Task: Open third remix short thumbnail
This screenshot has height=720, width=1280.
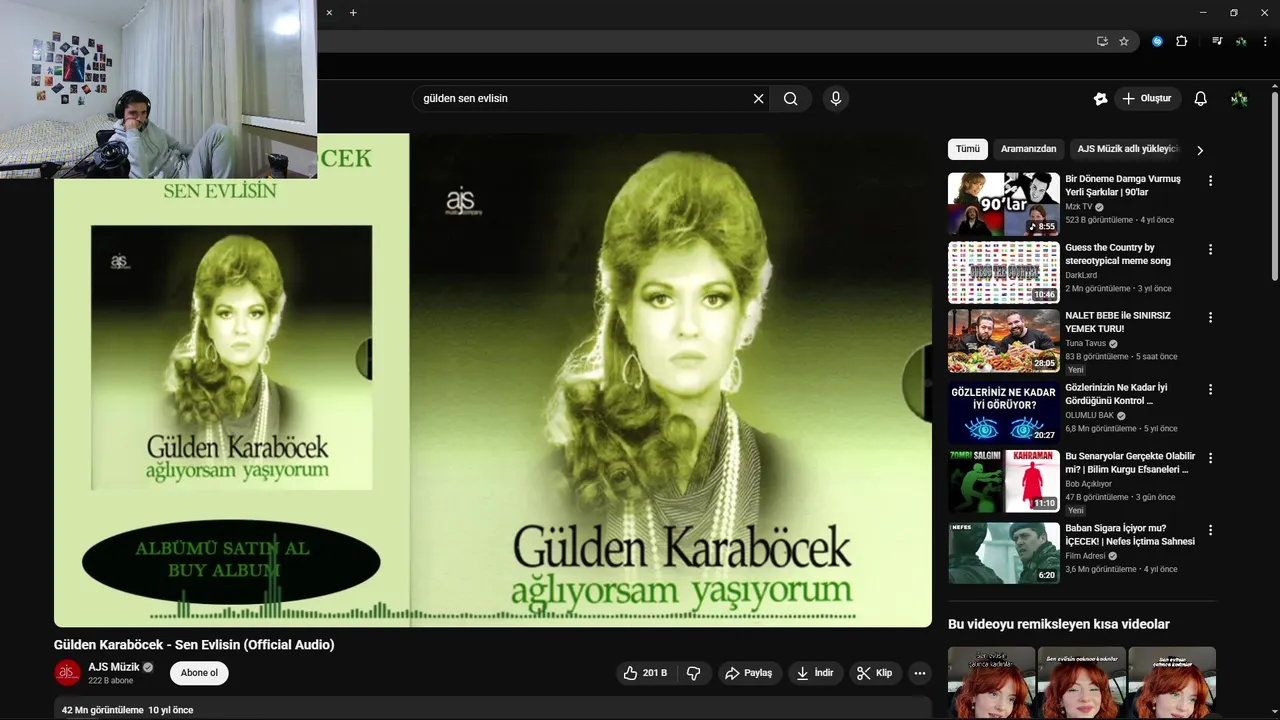Action: coord(1172,682)
